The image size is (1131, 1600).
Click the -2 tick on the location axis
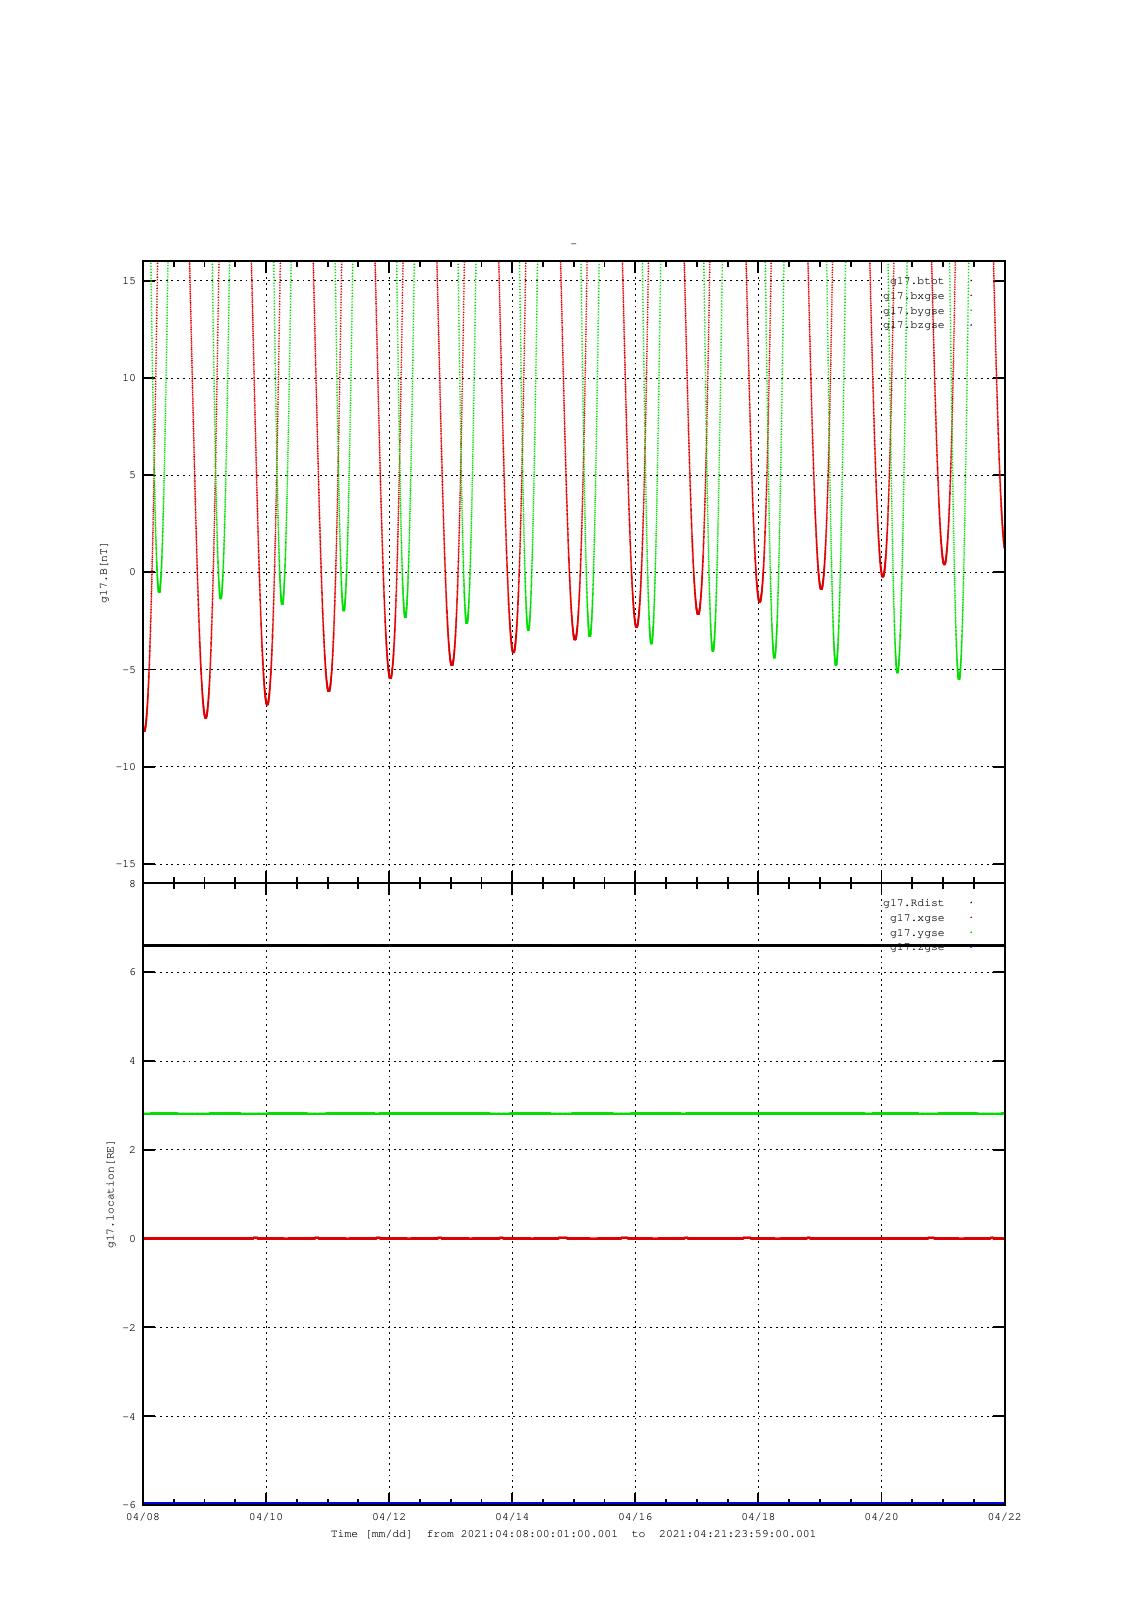(129, 1328)
